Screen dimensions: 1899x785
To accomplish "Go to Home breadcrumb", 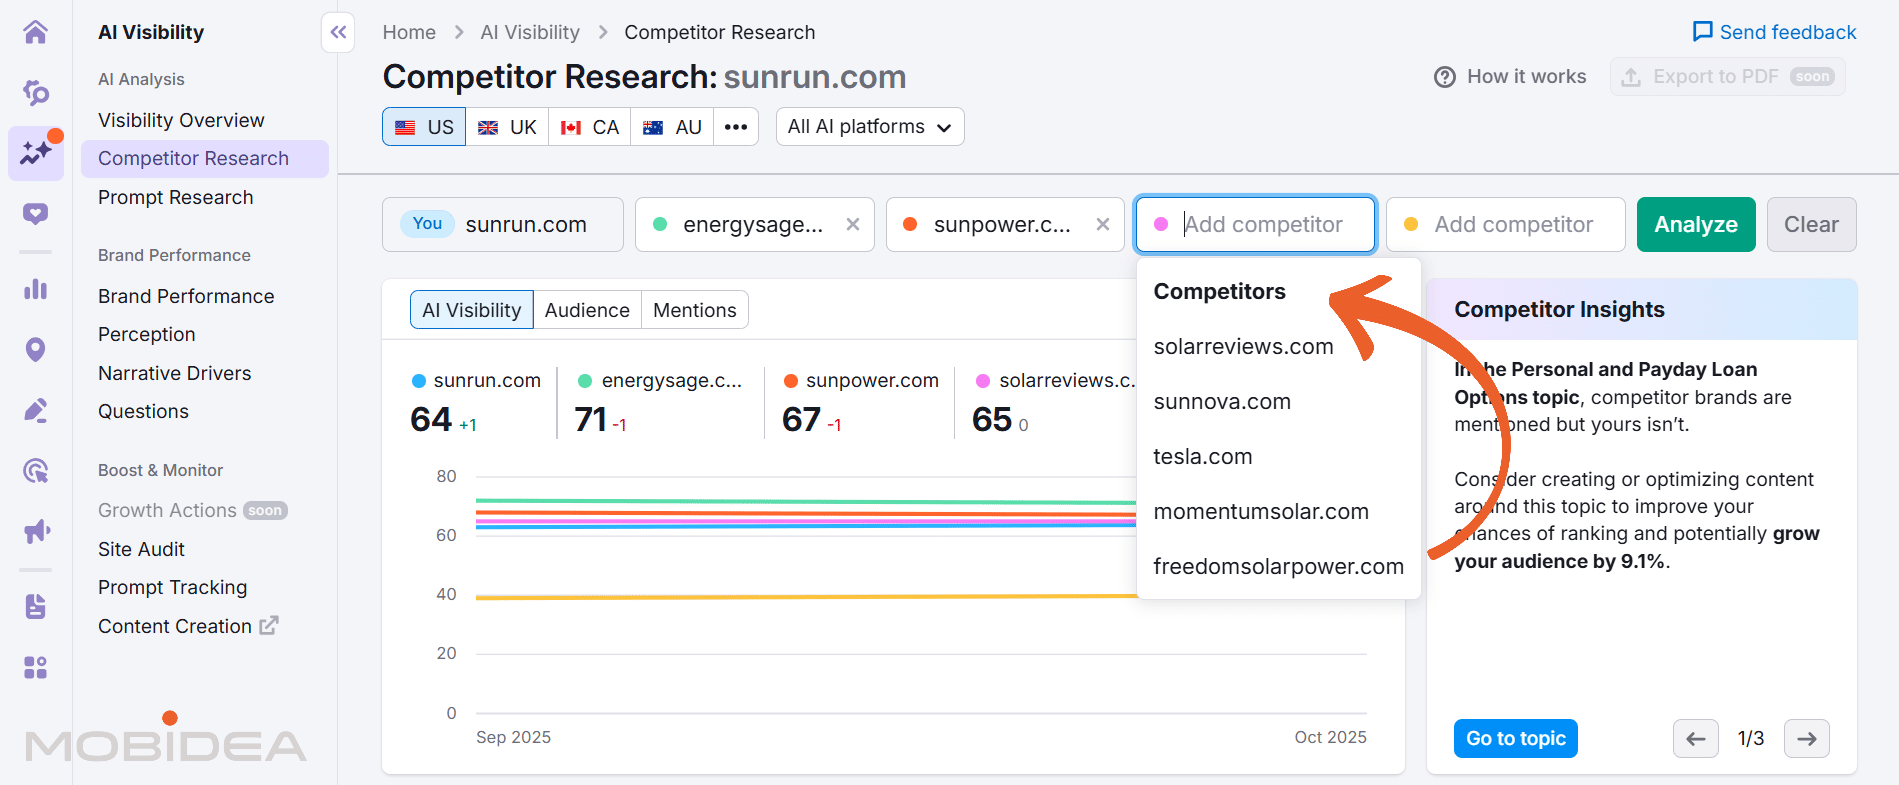I will click(409, 32).
